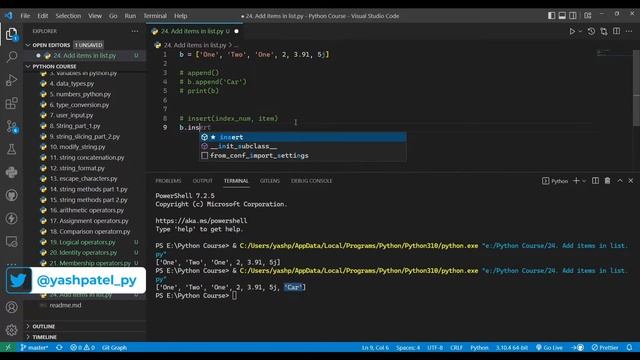
Task: Open the GitHub view icon
Action: coord(11,195)
